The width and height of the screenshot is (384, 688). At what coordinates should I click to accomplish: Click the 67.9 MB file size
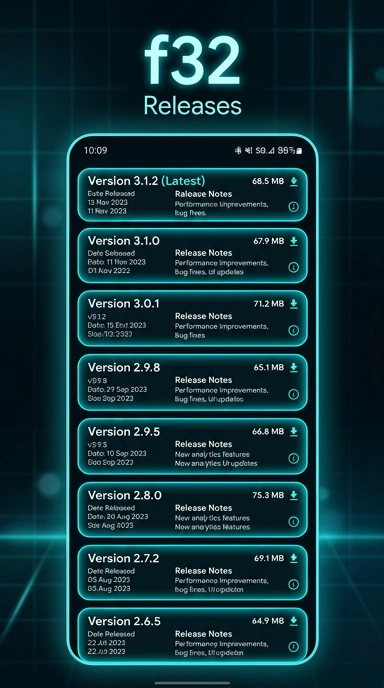click(x=269, y=241)
